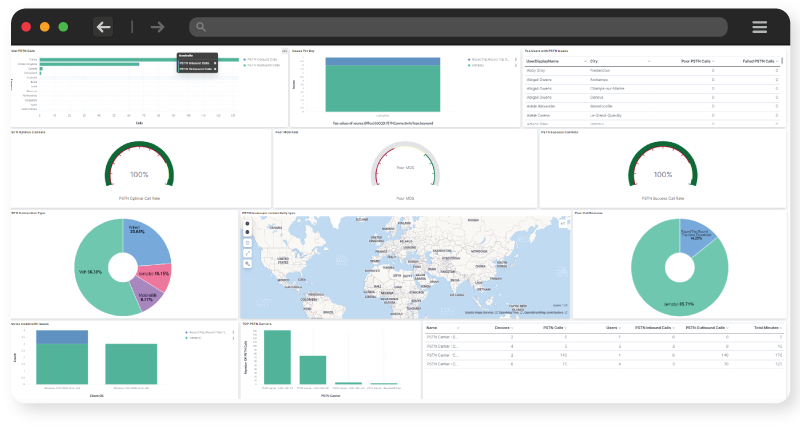Viewport: 800px width, 429px height.
Task: Sort by UserDisplayName column chevron
Action: pos(585,61)
